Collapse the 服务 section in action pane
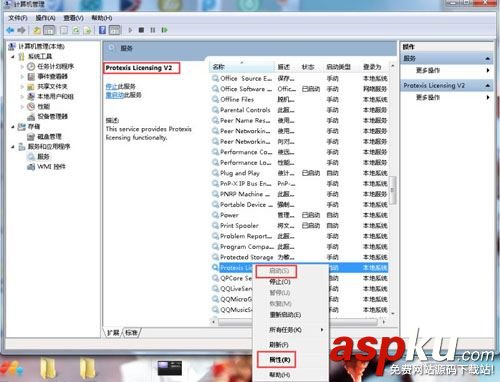 point(488,59)
